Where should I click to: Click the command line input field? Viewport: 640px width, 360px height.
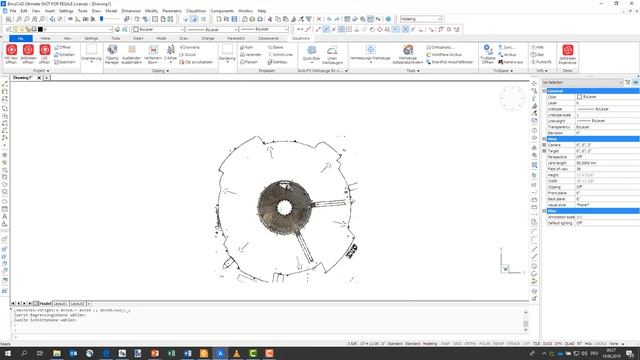[269, 337]
